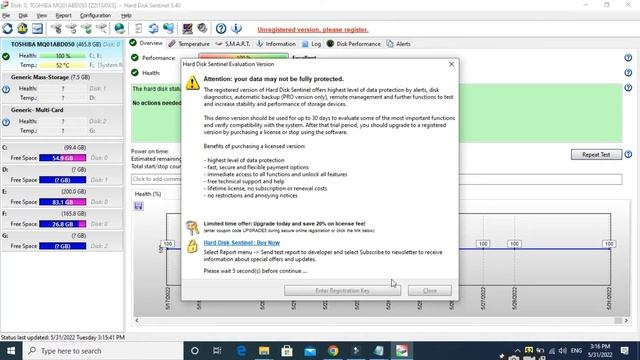Viewport: 640px width, 360px height.
Task: Open the Windows notification center
Action: 624,351
